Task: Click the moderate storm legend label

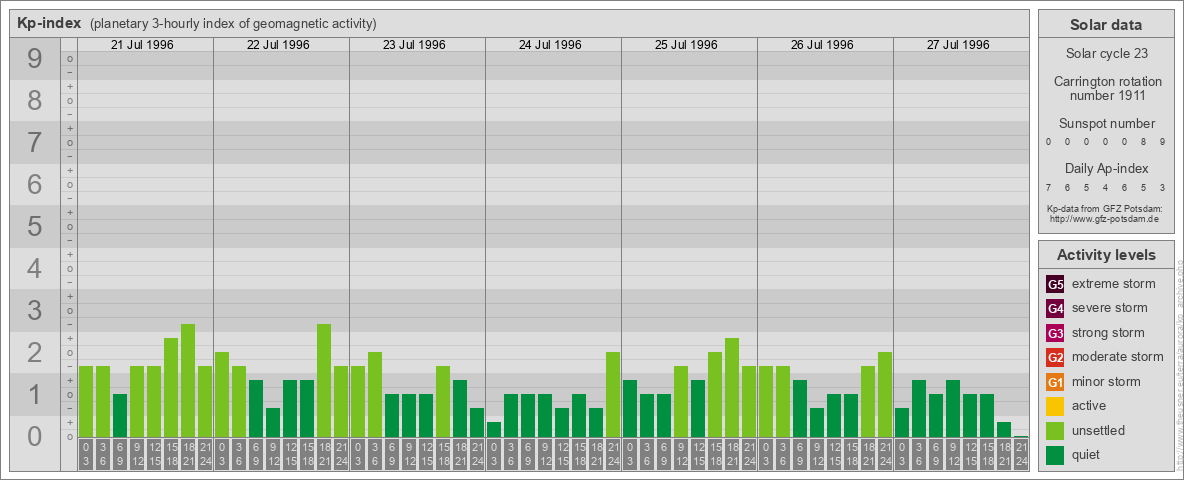Action: tap(1118, 357)
